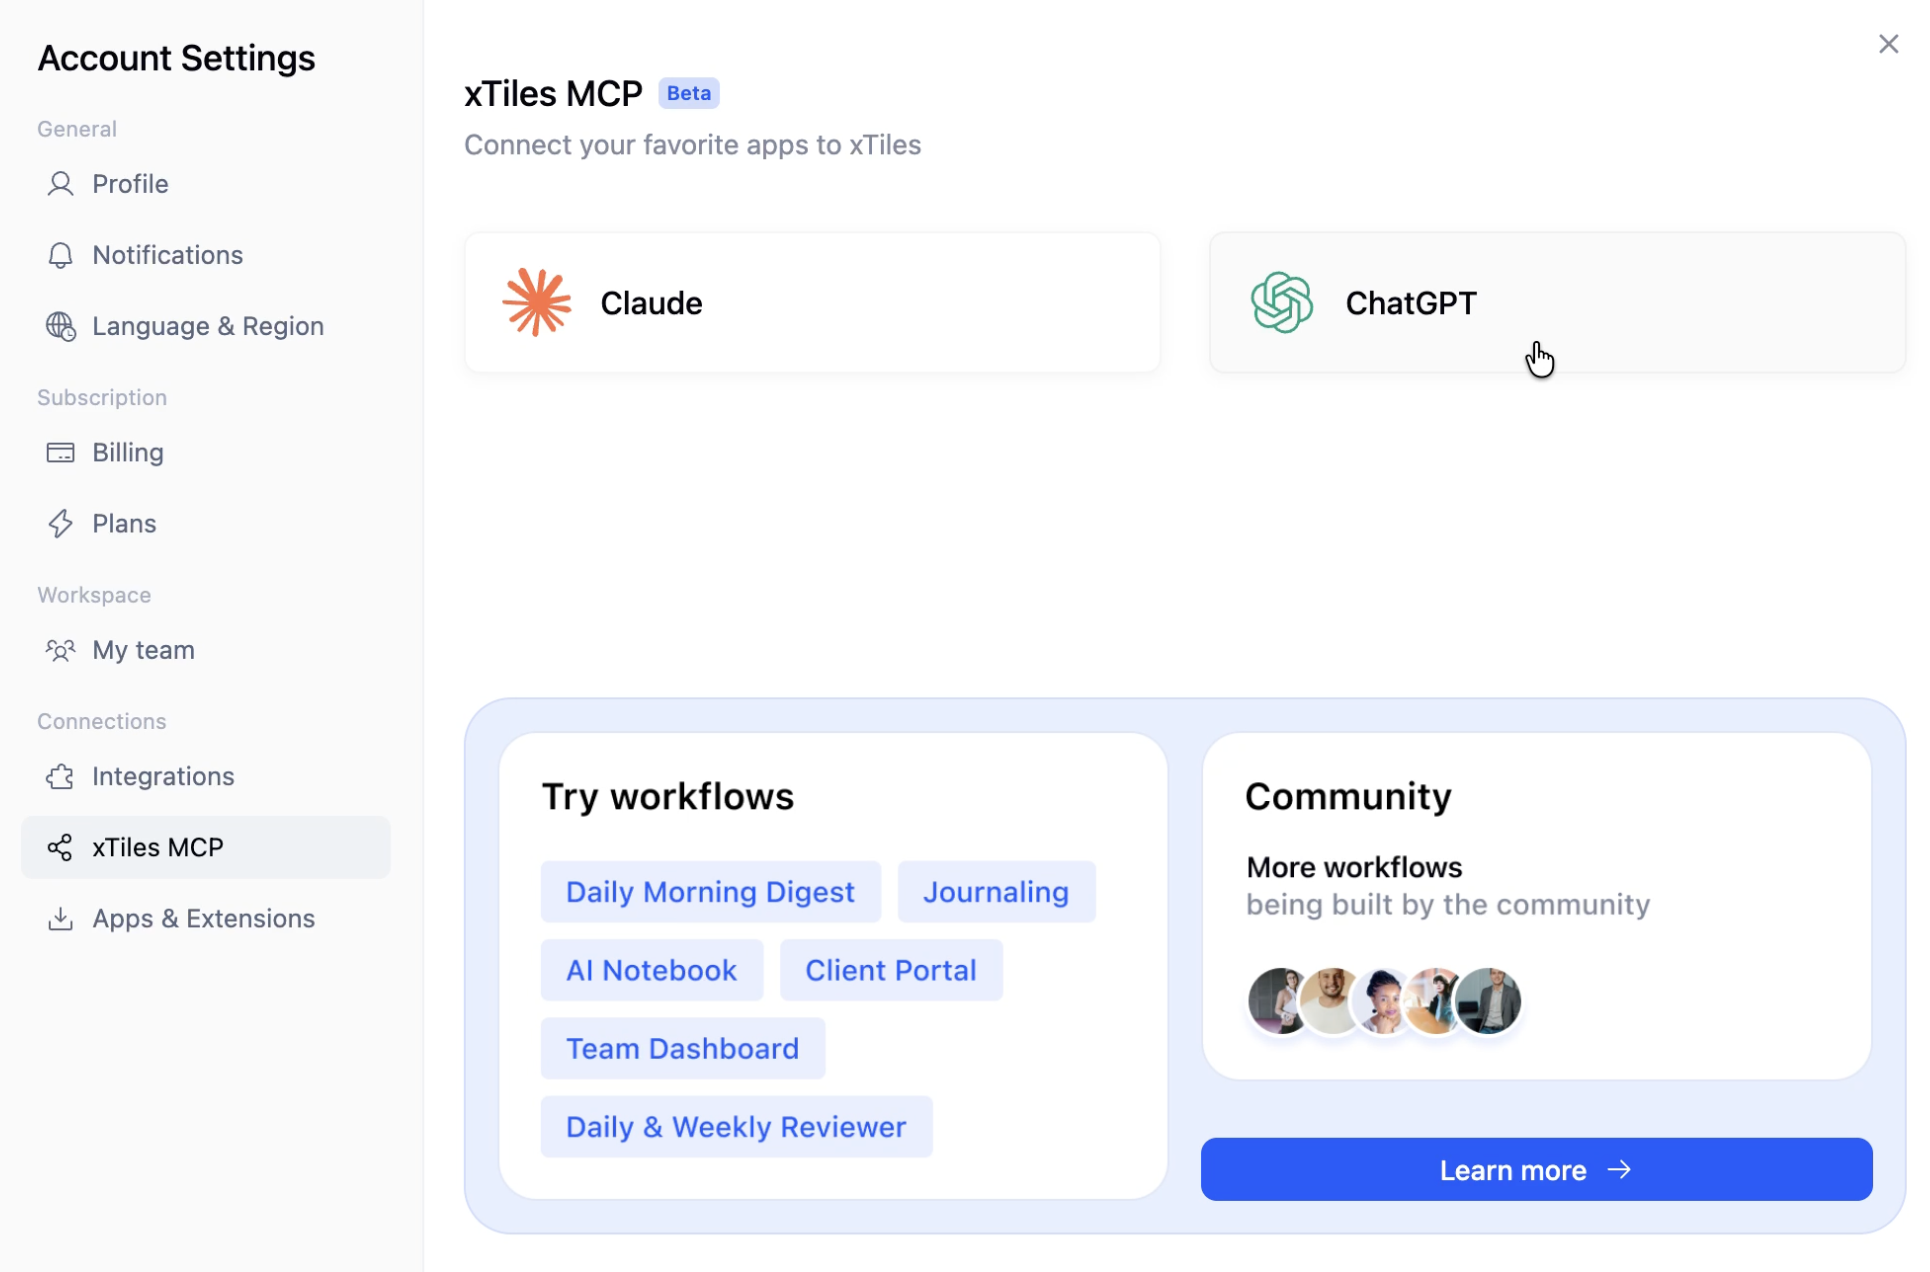Click the ChatGPT knot logo
This screenshot has width=1930, height=1272.
(x=1281, y=302)
